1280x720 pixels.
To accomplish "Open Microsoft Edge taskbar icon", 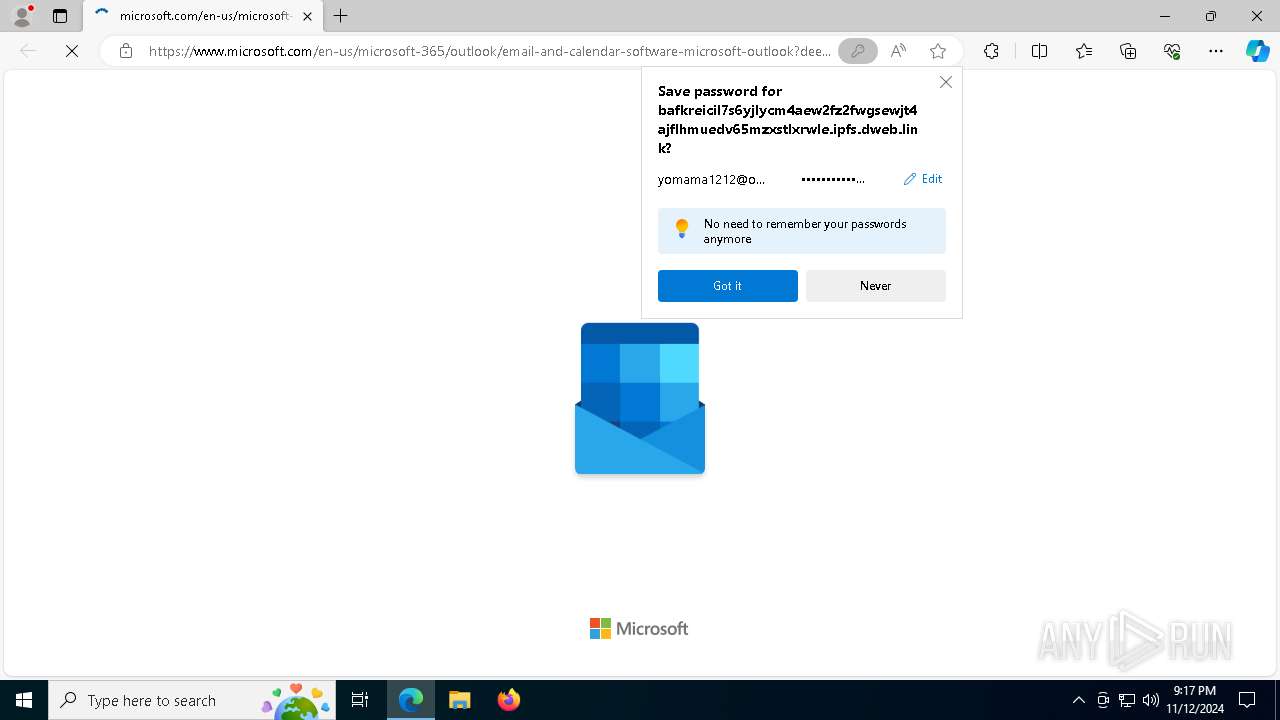I will 411,700.
